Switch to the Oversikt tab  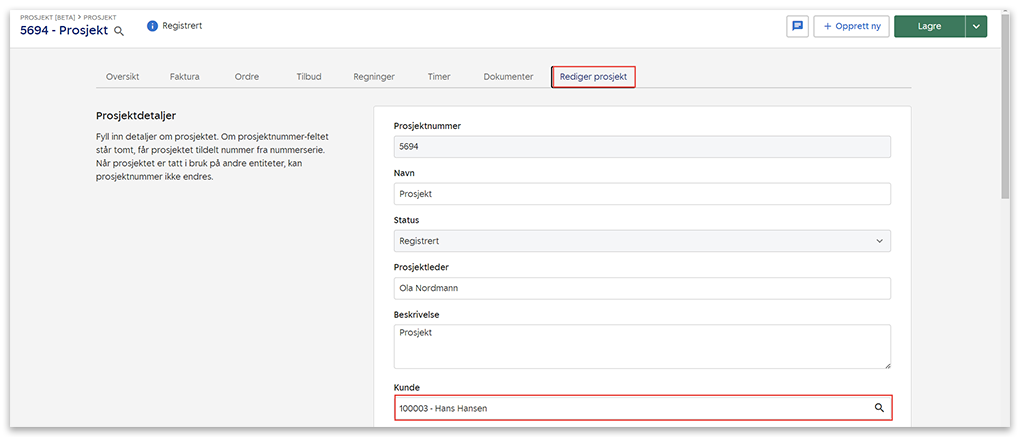pyautogui.click(x=122, y=77)
